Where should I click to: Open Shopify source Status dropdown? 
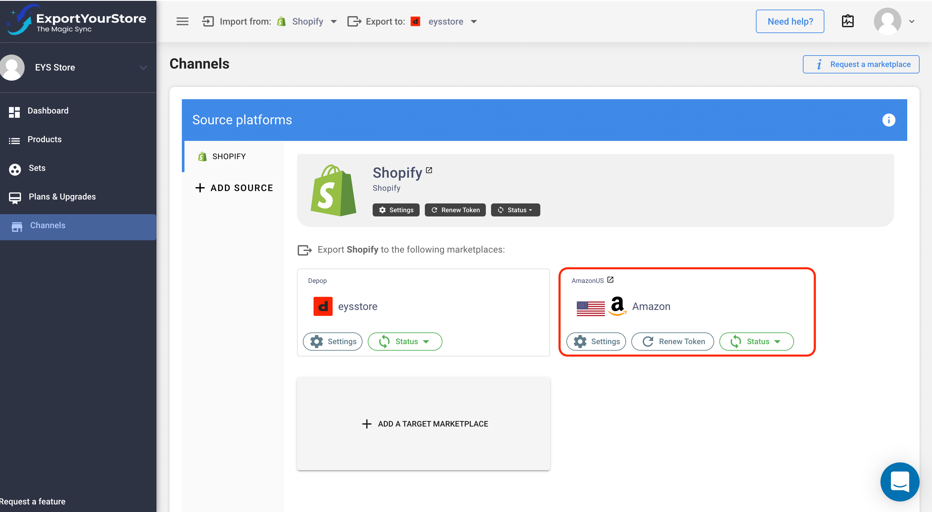515,210
